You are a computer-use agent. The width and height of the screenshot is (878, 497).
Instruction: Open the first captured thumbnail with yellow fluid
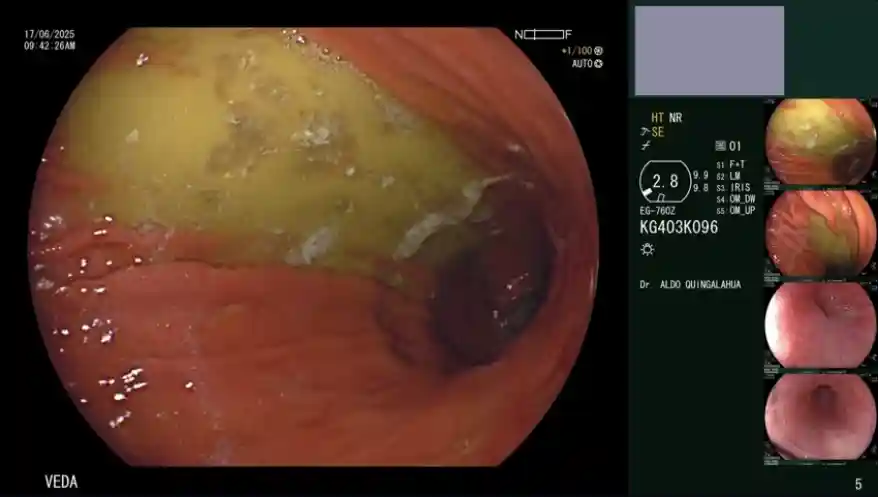[820, 141]
